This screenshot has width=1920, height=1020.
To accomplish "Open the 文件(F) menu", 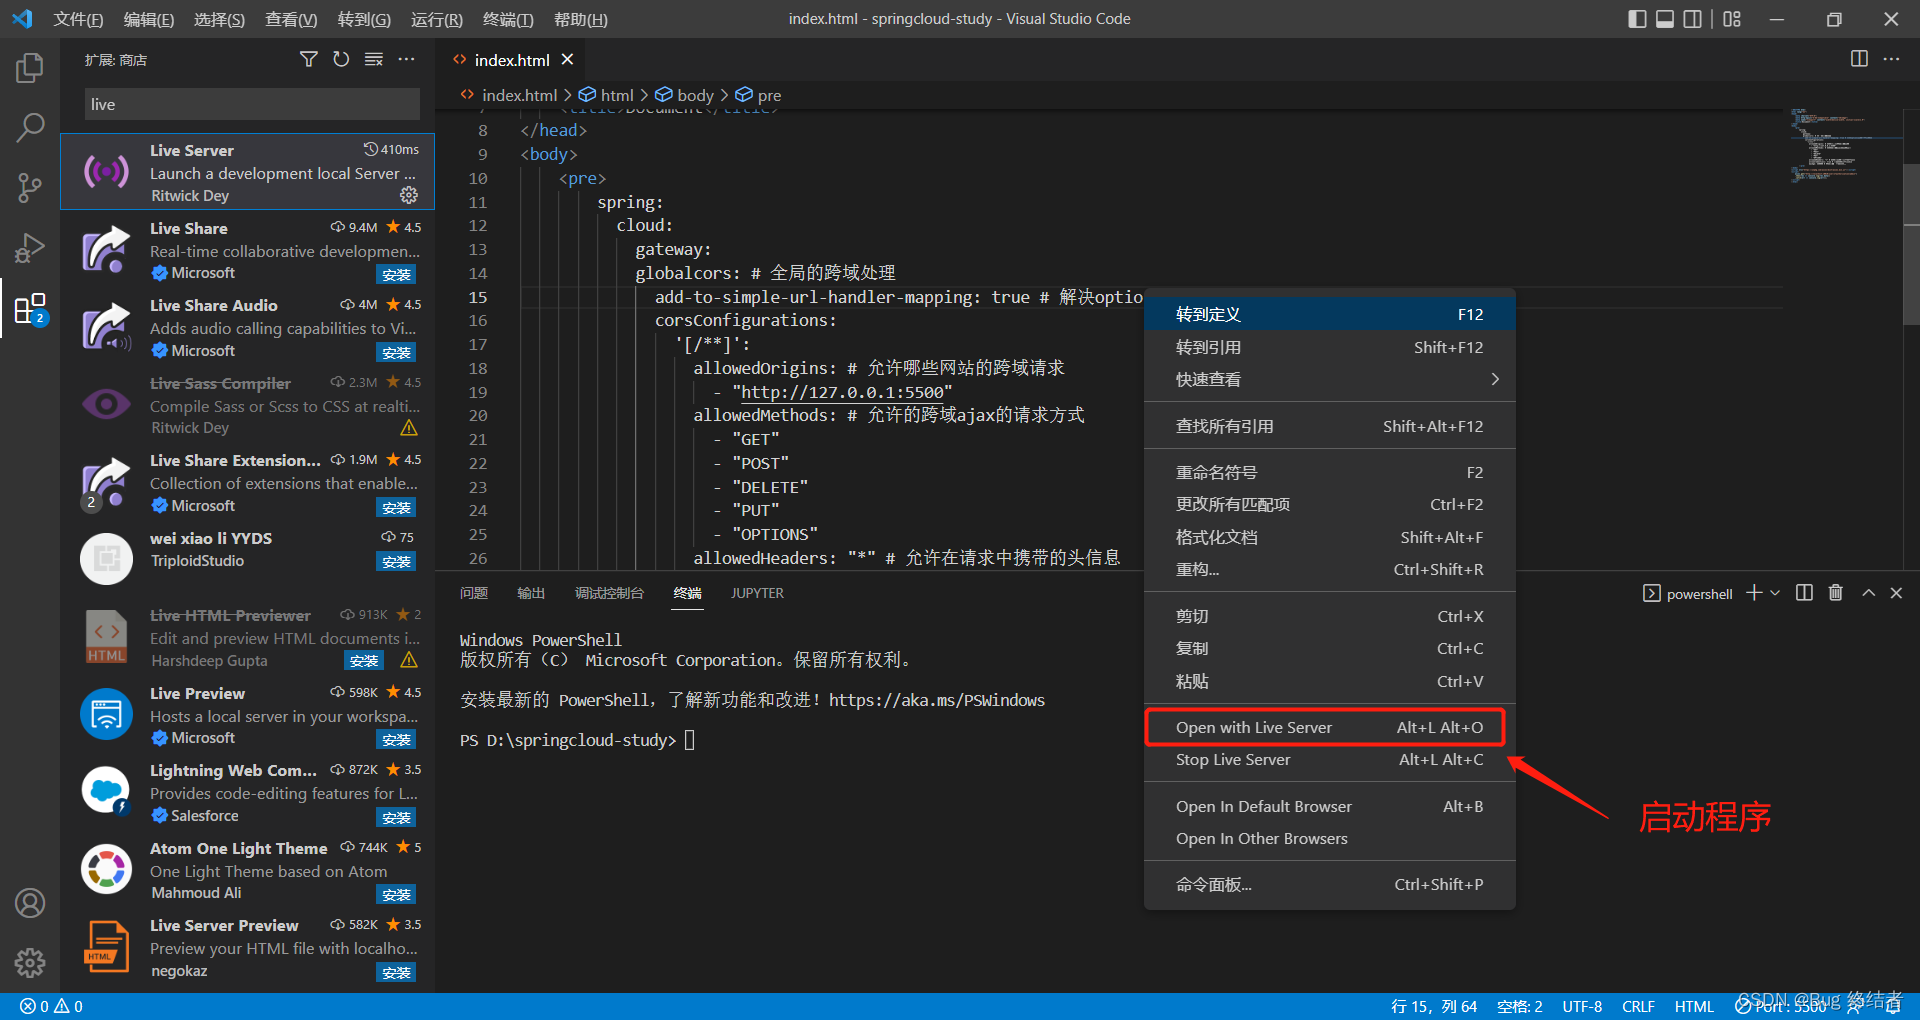I will [x=78, y=19].
